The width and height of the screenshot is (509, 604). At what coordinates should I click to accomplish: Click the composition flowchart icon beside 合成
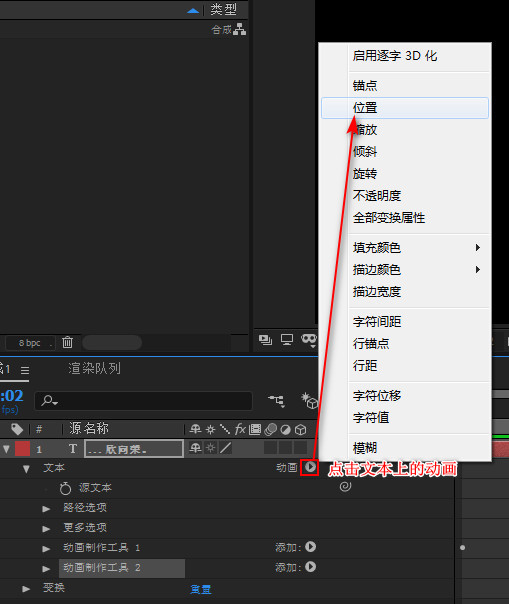239,29
